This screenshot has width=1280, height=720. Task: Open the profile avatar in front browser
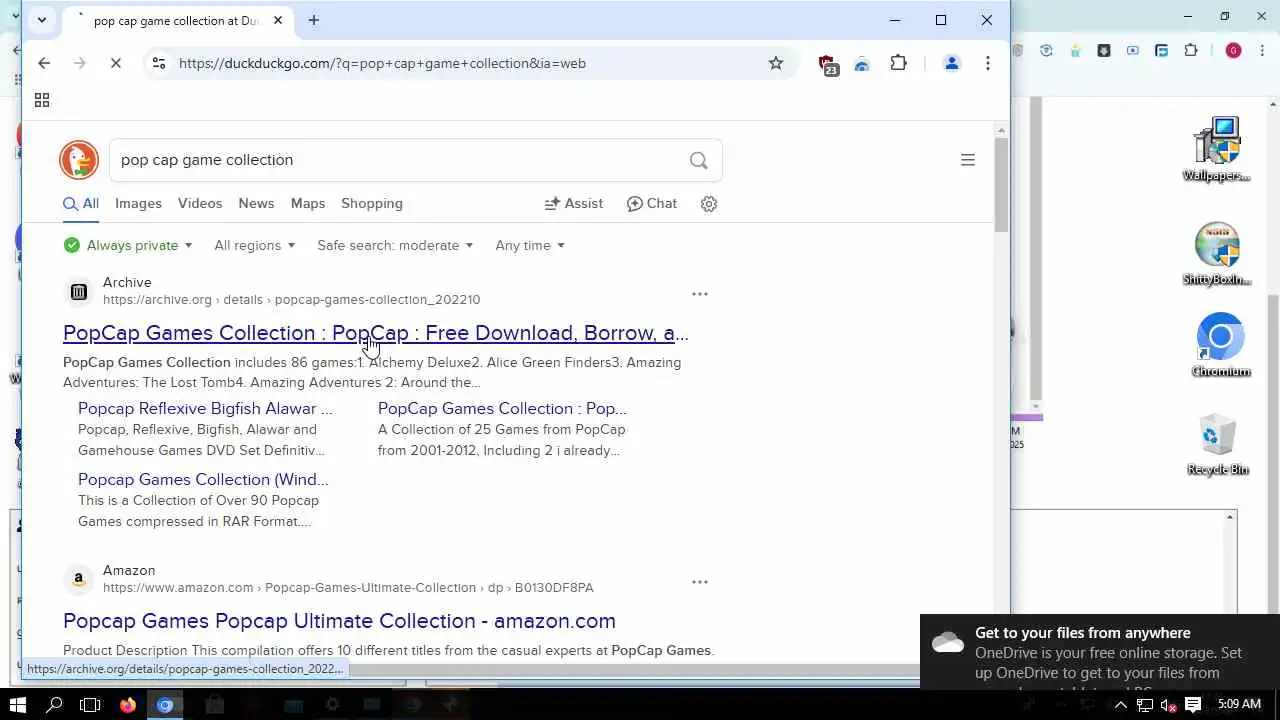[951, 63]
